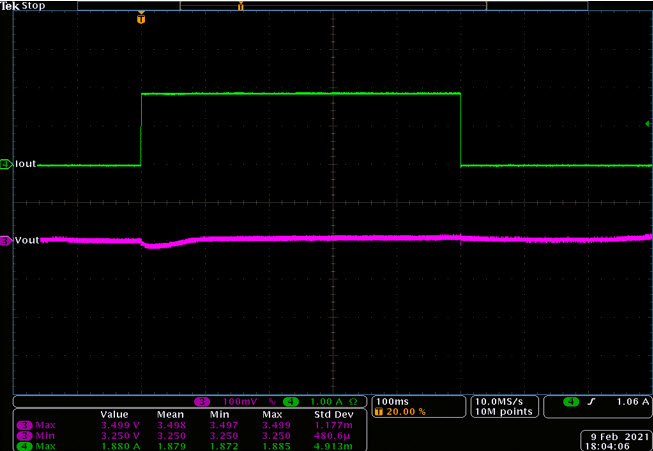Click the ohm termination symbol after 1.00 A
The image size is (653, 451).
(352, 402)
